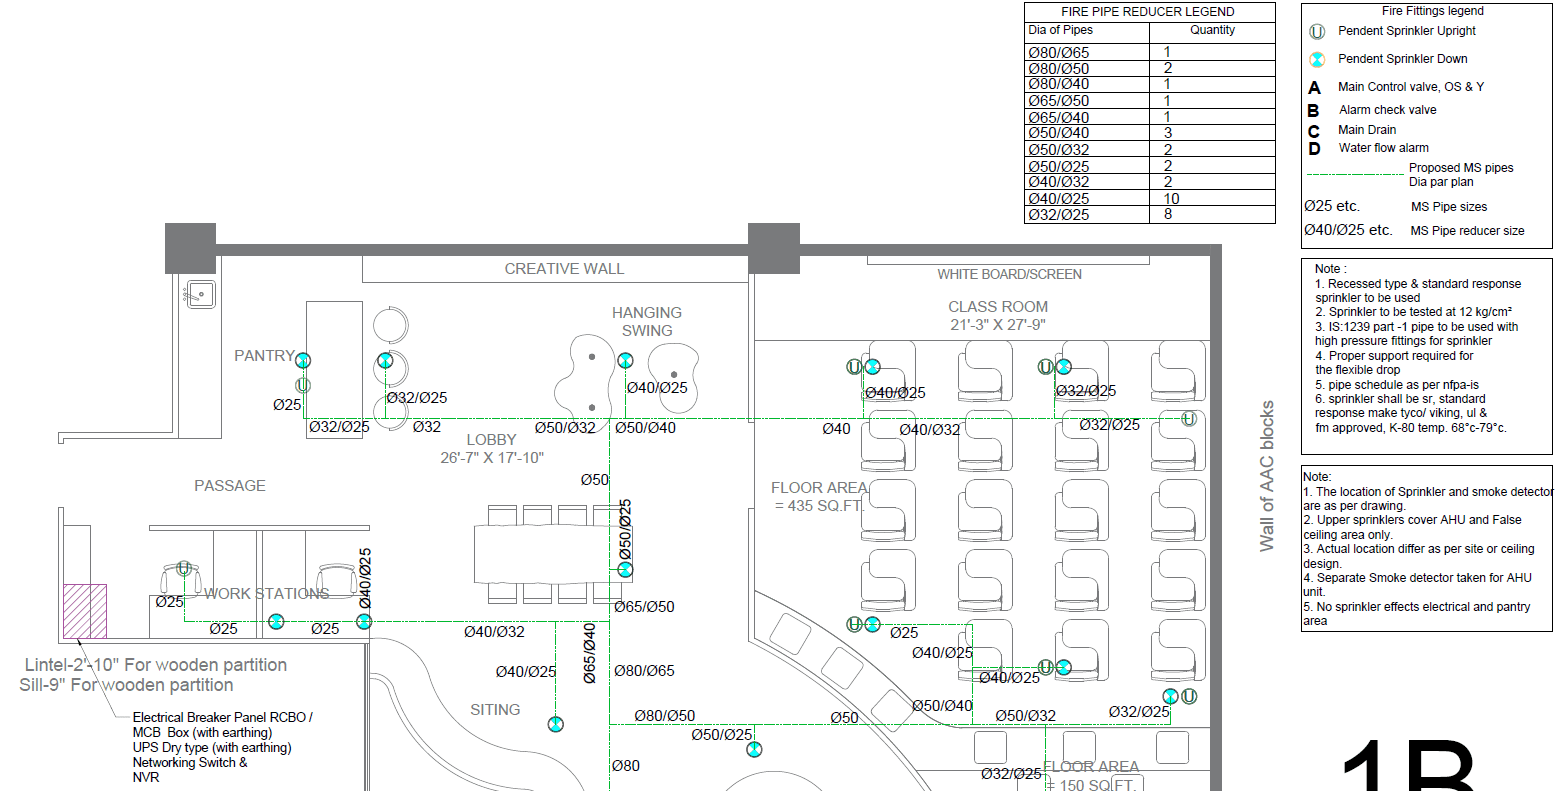Select the Sill-9" For wooden partition note
1558x791 pixels.
(x=127, y=685)
